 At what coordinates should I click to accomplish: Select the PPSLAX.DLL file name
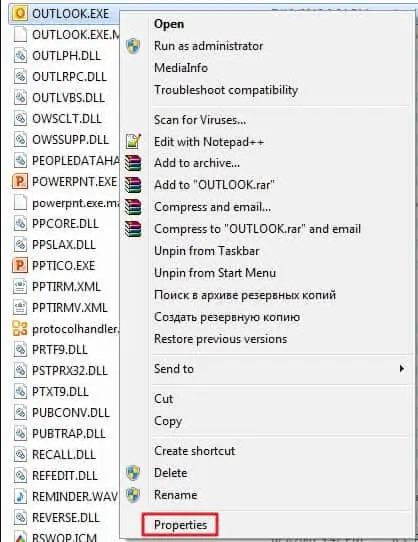point(64,245)
